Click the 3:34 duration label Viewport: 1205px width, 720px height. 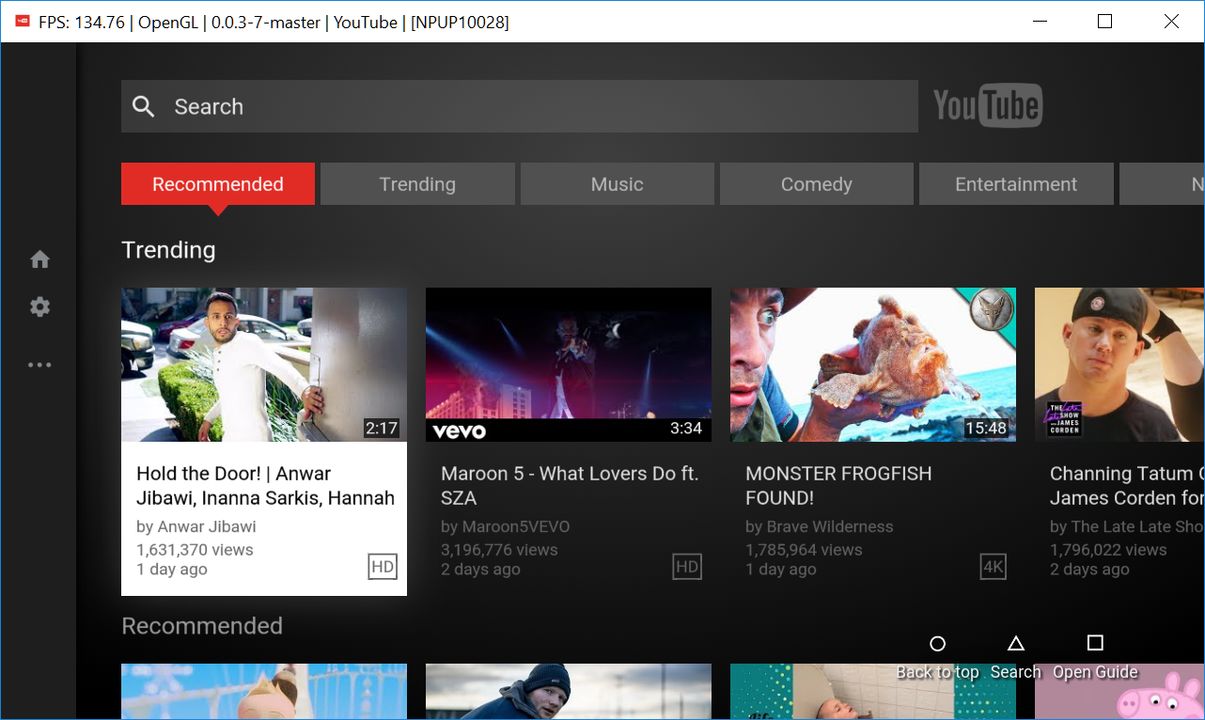tap(686, 428)
